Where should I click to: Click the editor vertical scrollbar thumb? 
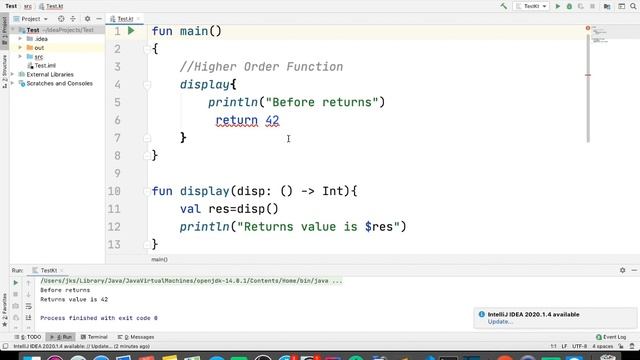tap(588, 88)
